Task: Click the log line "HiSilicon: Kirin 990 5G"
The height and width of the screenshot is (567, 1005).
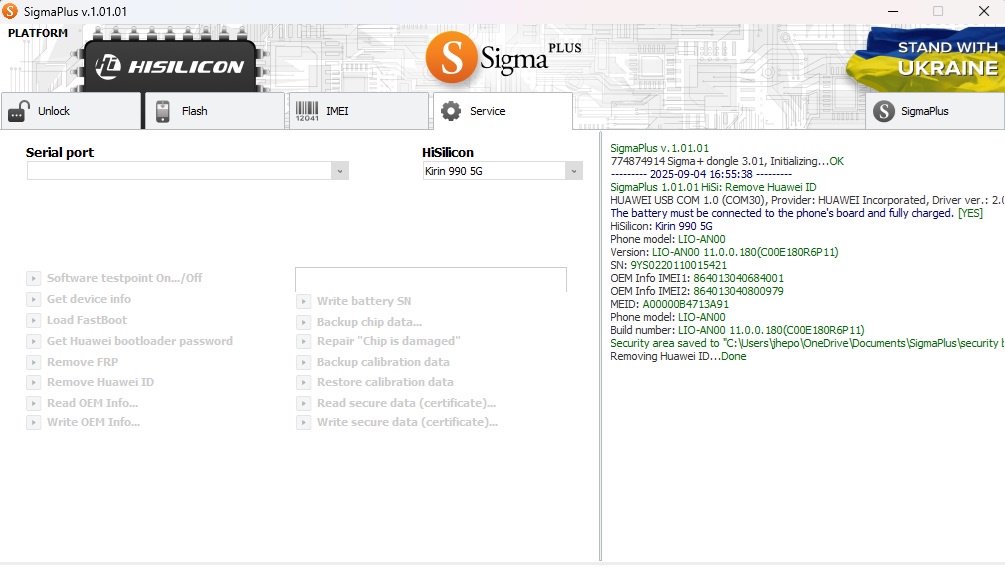Action: [661, 226]
